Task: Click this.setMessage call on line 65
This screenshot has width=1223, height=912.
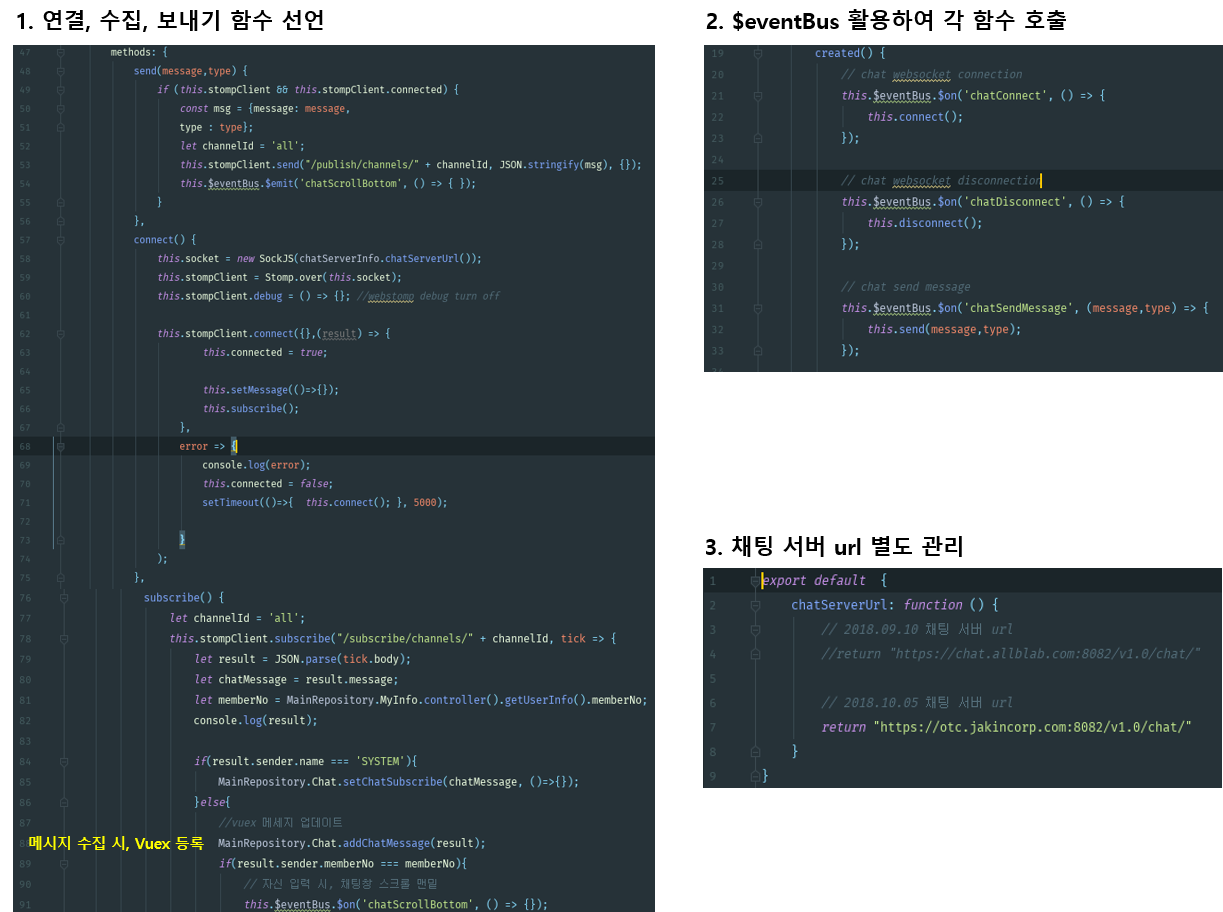Action: tap(271, 390)
